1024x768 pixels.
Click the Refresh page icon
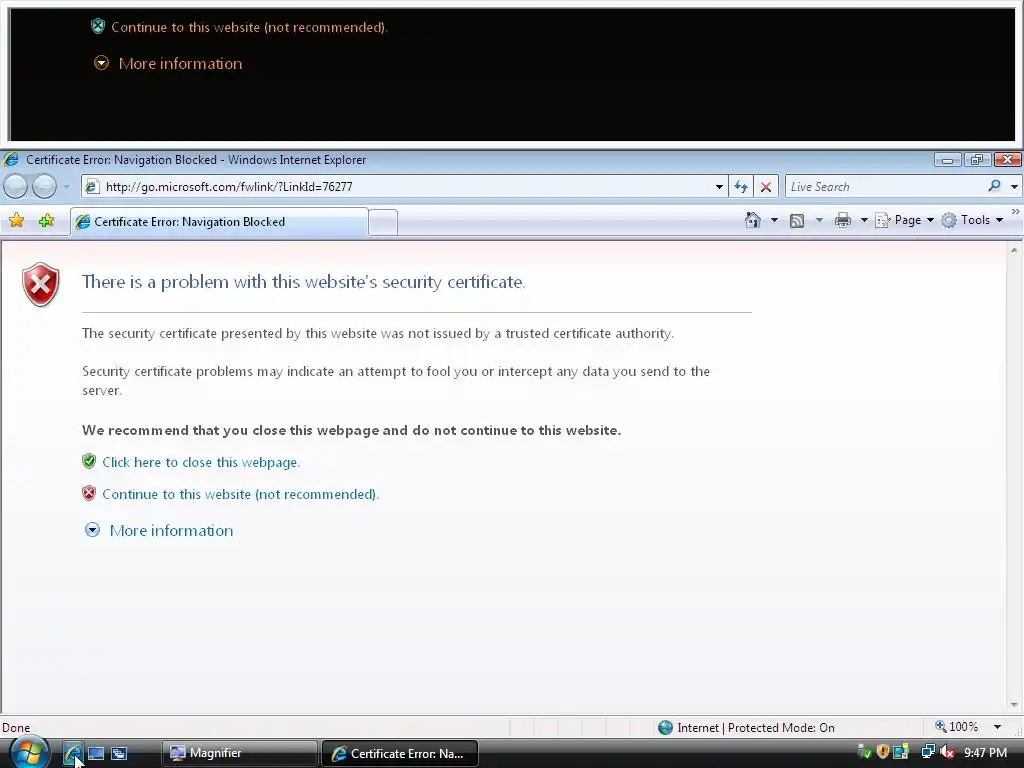pyautogui.click(x=741, y=187)
